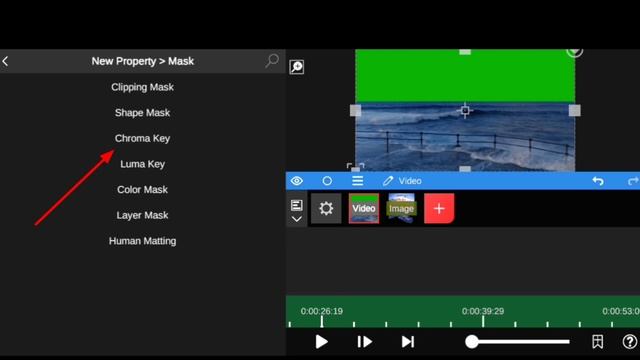Select Color Mask option

pyautogui.click(x=142, y=190)
